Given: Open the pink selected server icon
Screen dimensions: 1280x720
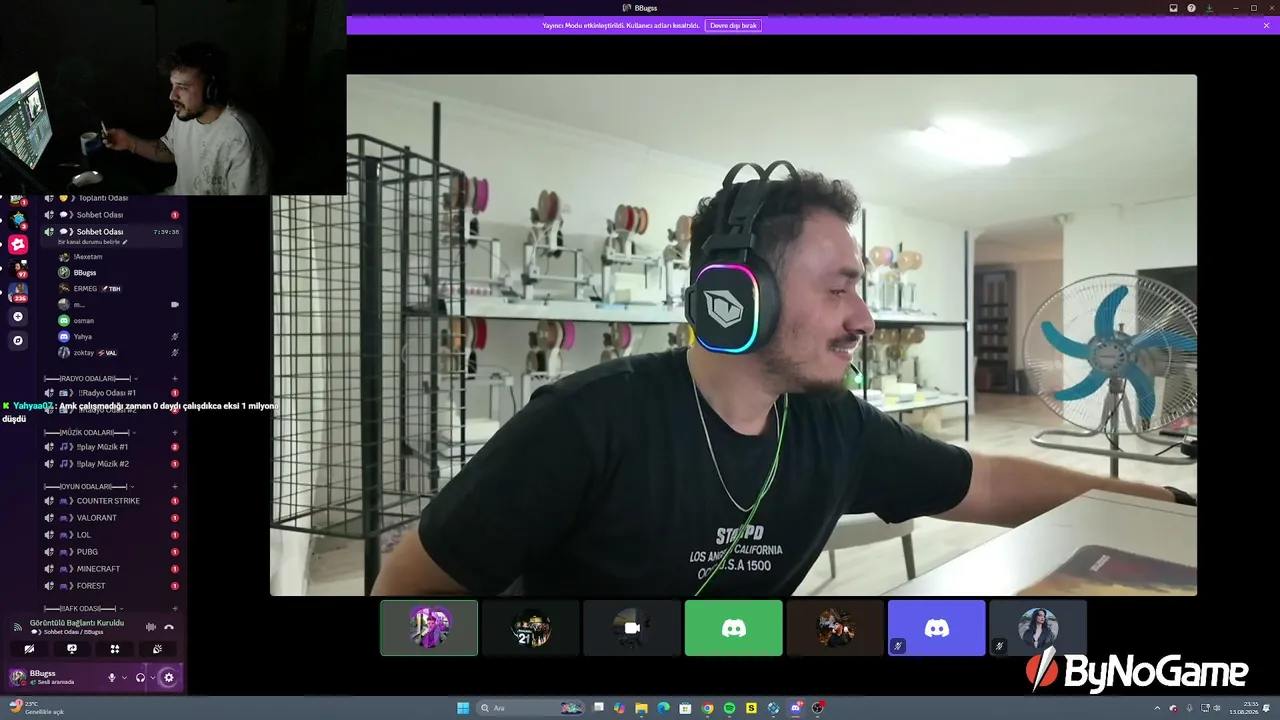Looking at the screenshot, I should coord(17,244).
